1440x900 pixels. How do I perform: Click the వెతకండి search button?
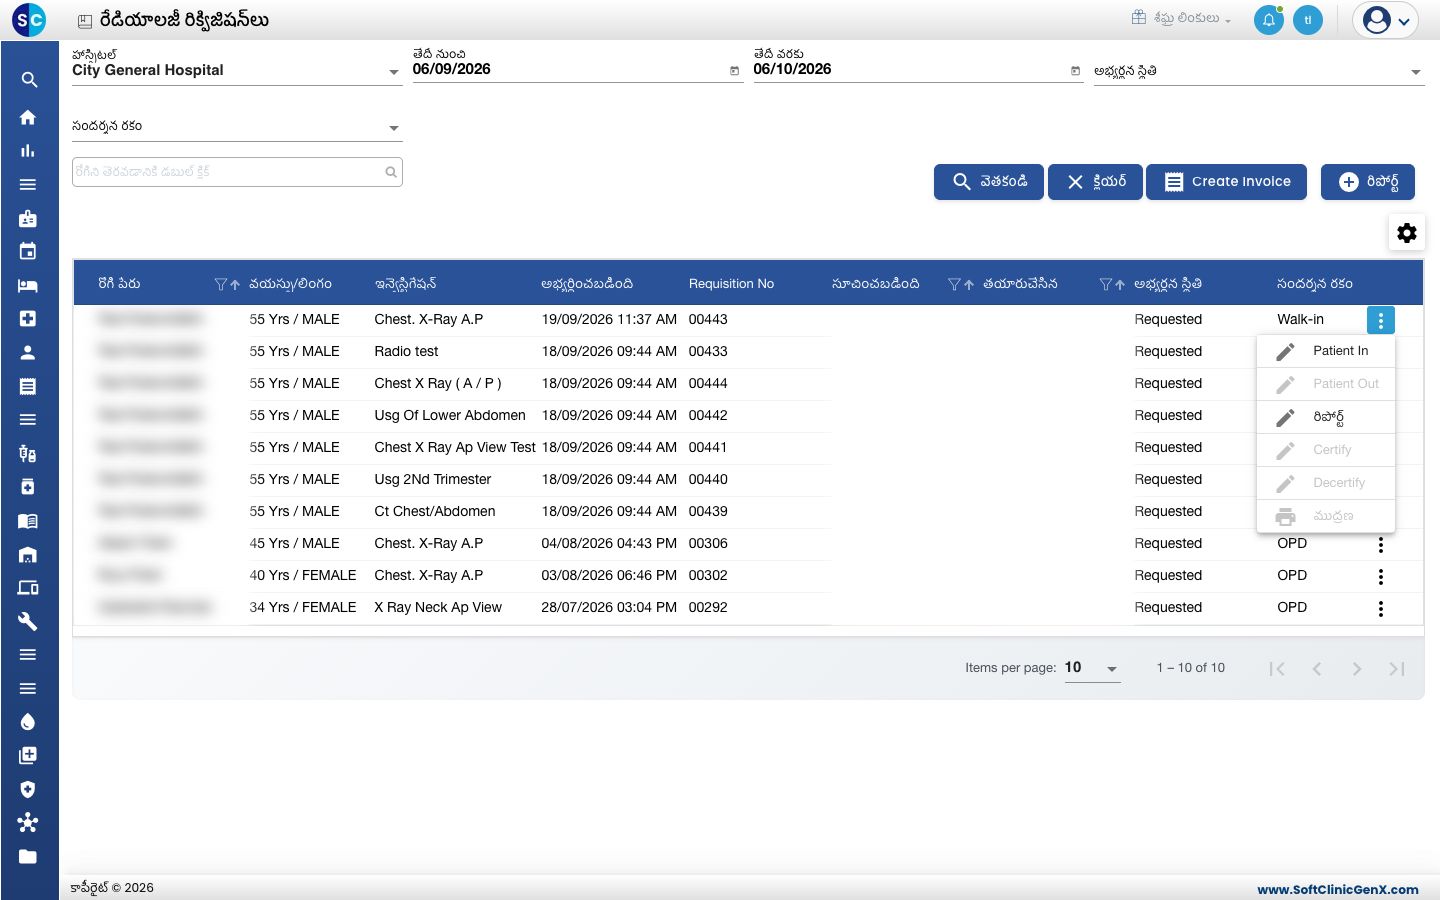[989, 182]
